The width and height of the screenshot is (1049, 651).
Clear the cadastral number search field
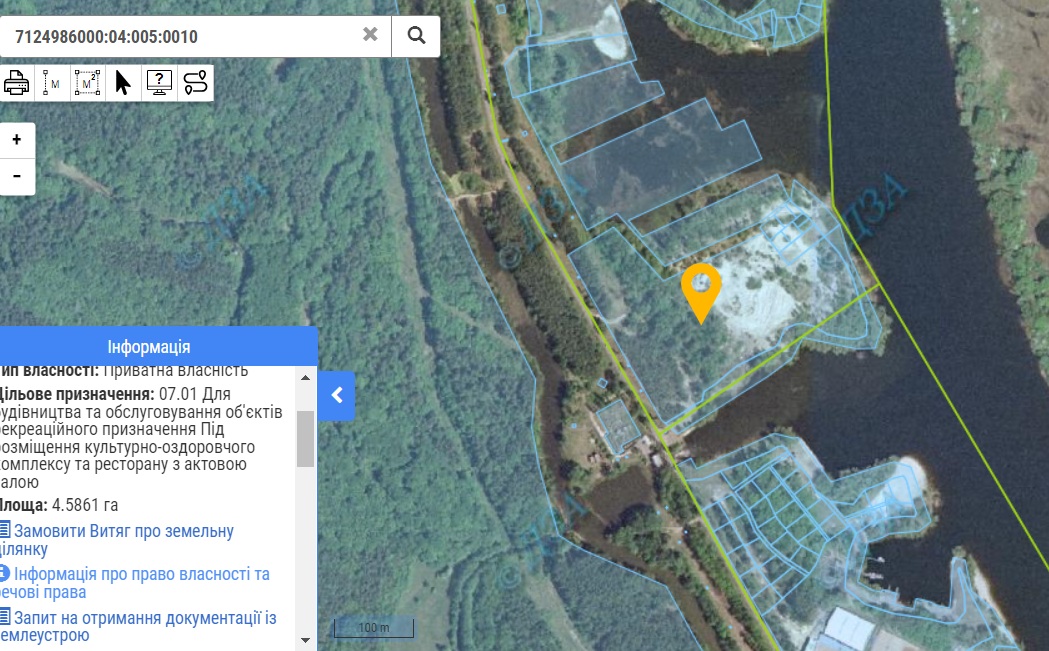tap(370, 35)
